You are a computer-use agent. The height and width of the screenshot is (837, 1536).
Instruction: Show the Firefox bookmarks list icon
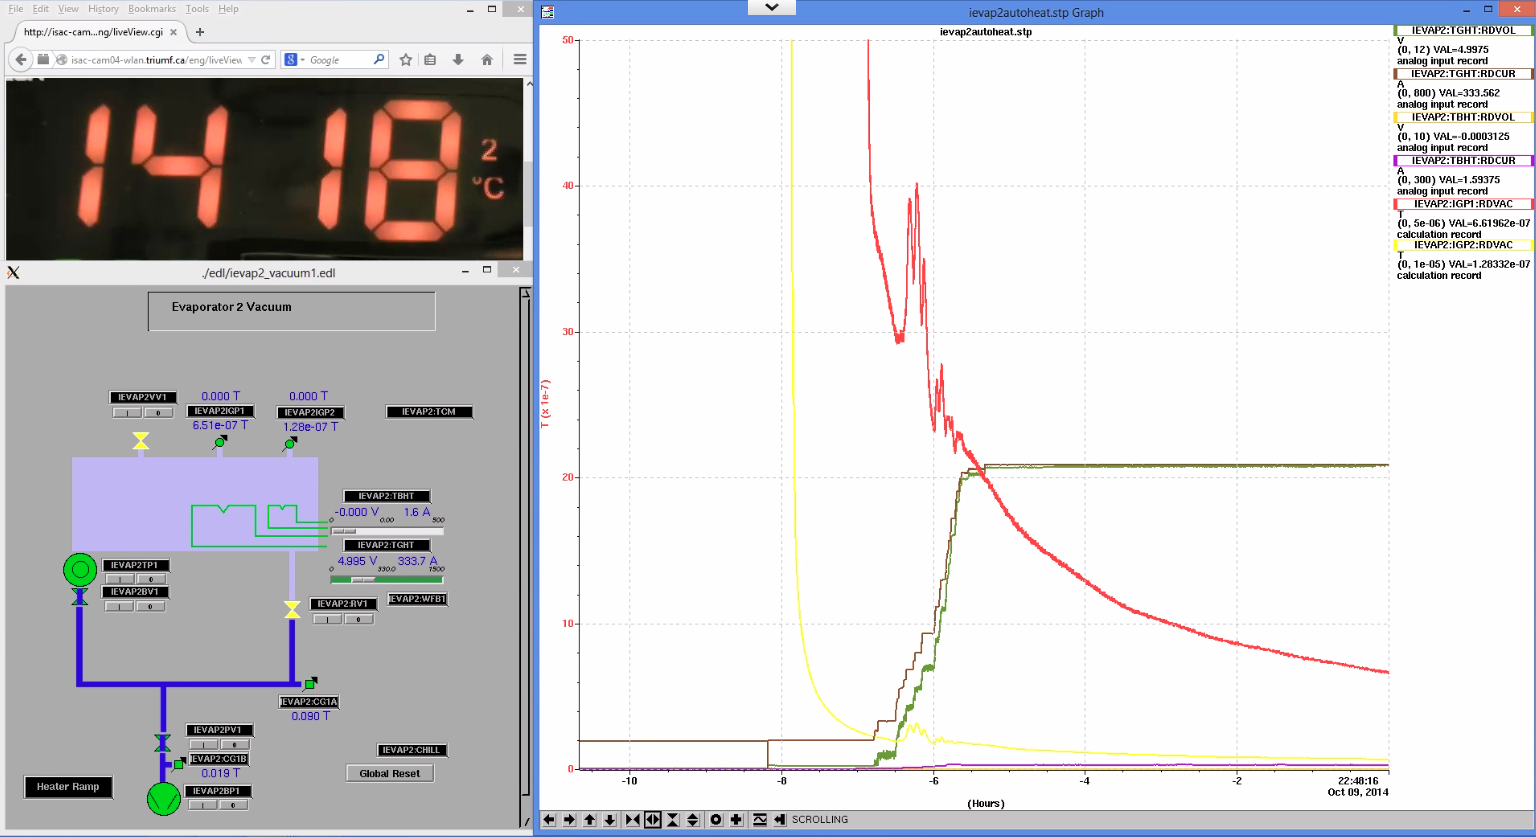point(430,60)
